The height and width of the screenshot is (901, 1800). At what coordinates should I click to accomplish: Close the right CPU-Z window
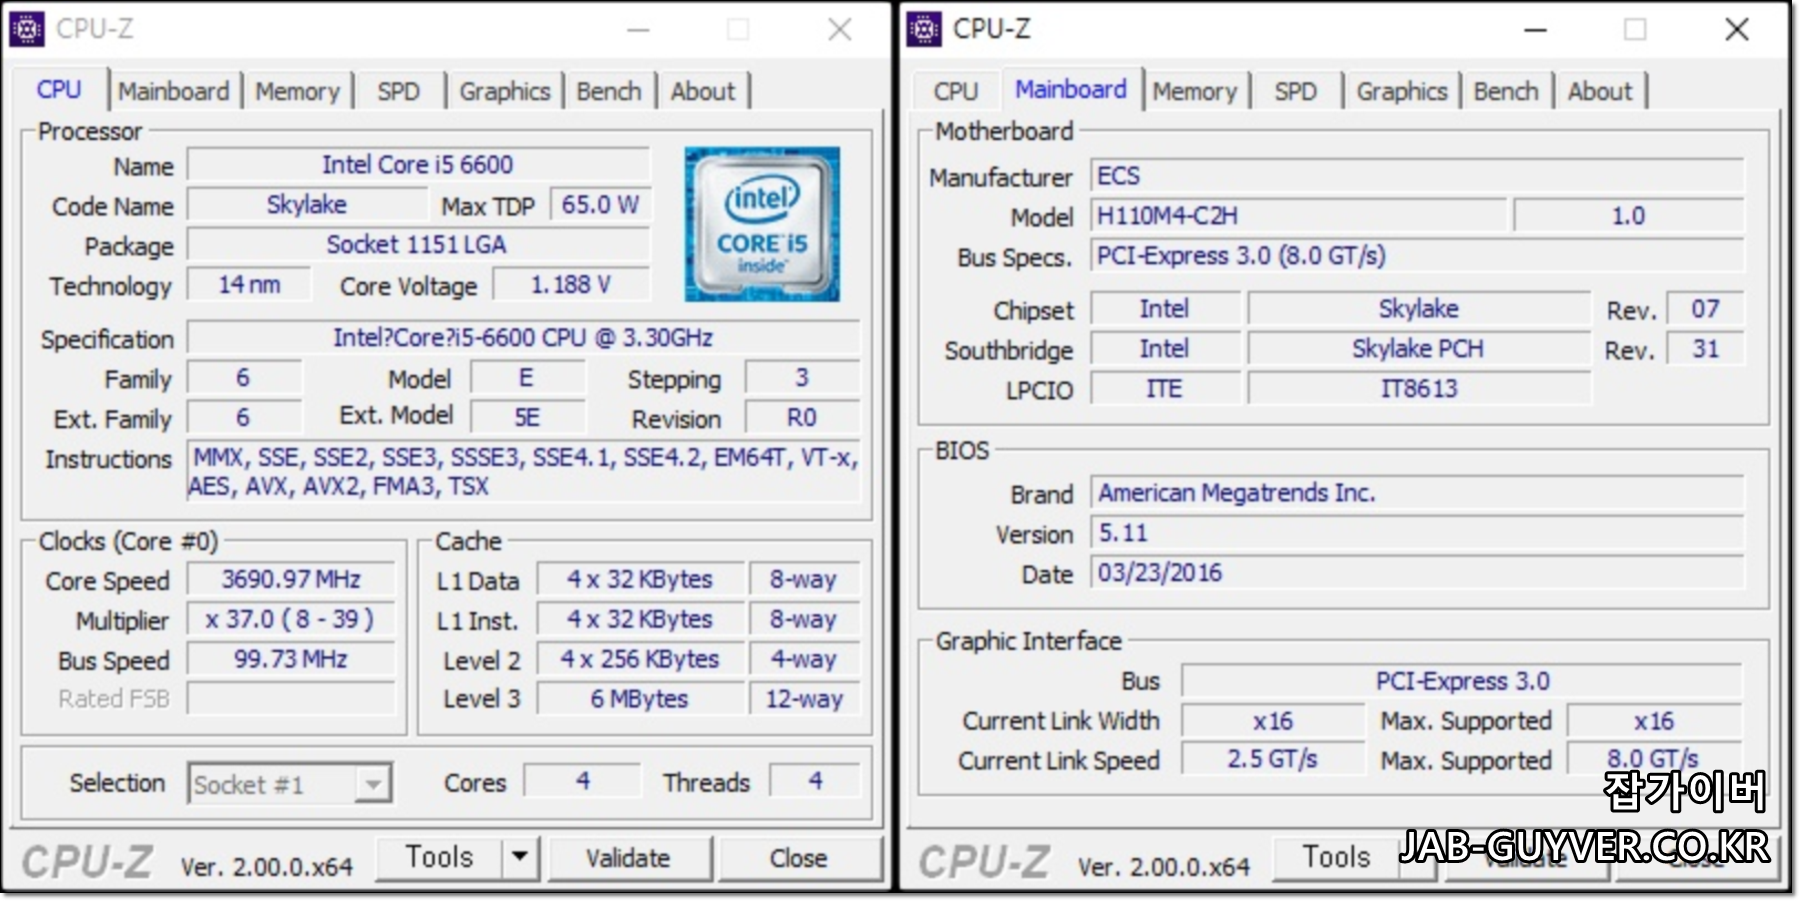(1737, 30)
